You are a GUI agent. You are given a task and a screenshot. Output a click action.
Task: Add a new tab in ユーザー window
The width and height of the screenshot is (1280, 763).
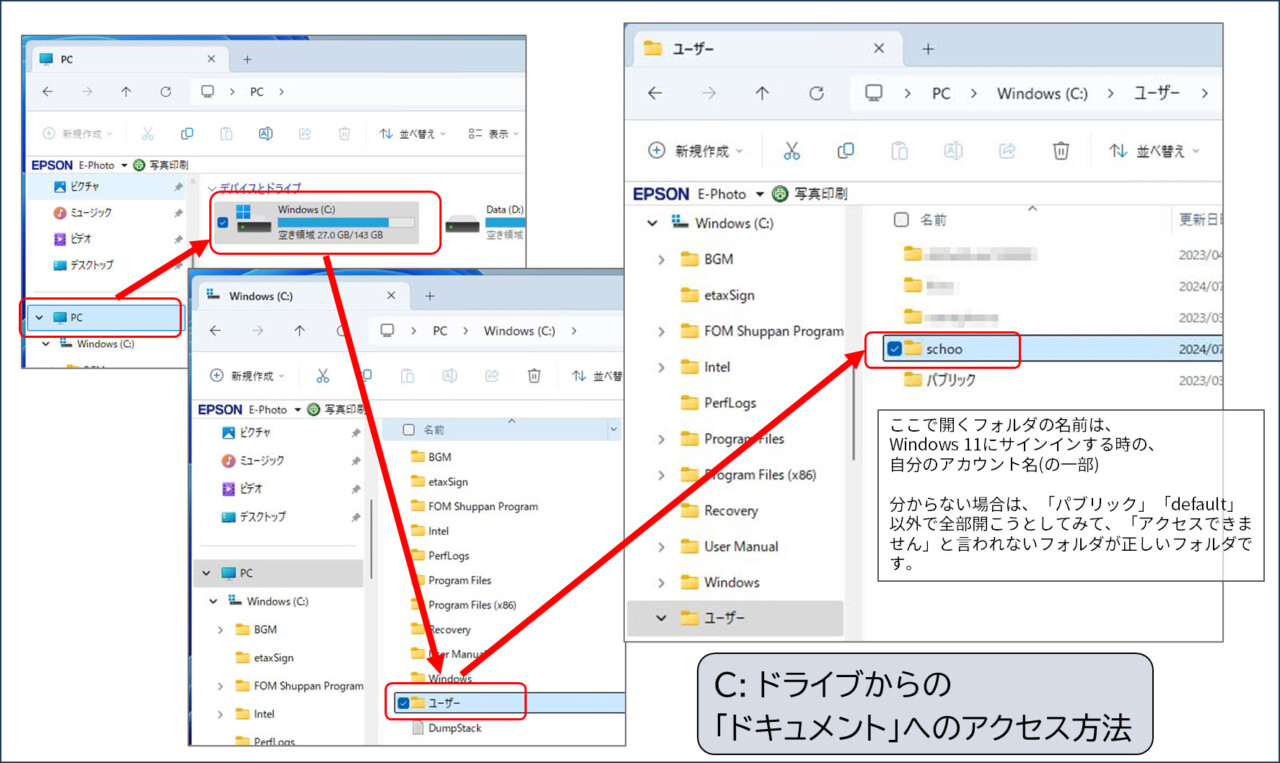tap(928, 48)
